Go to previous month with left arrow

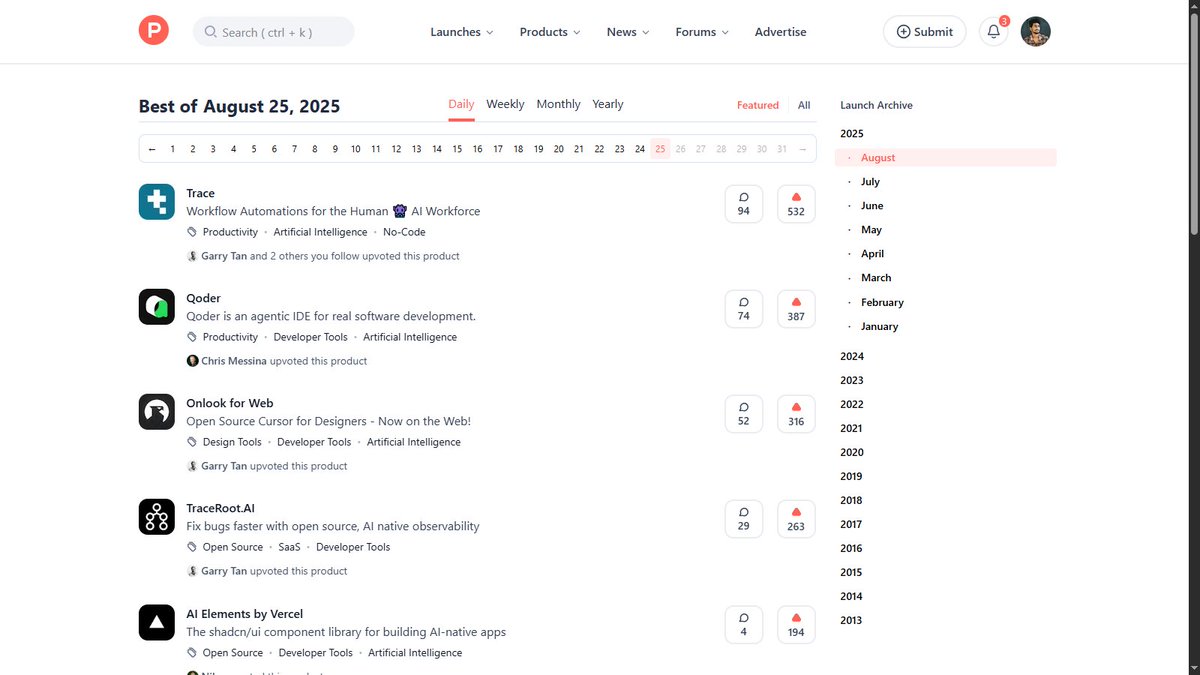coord(152,149)
